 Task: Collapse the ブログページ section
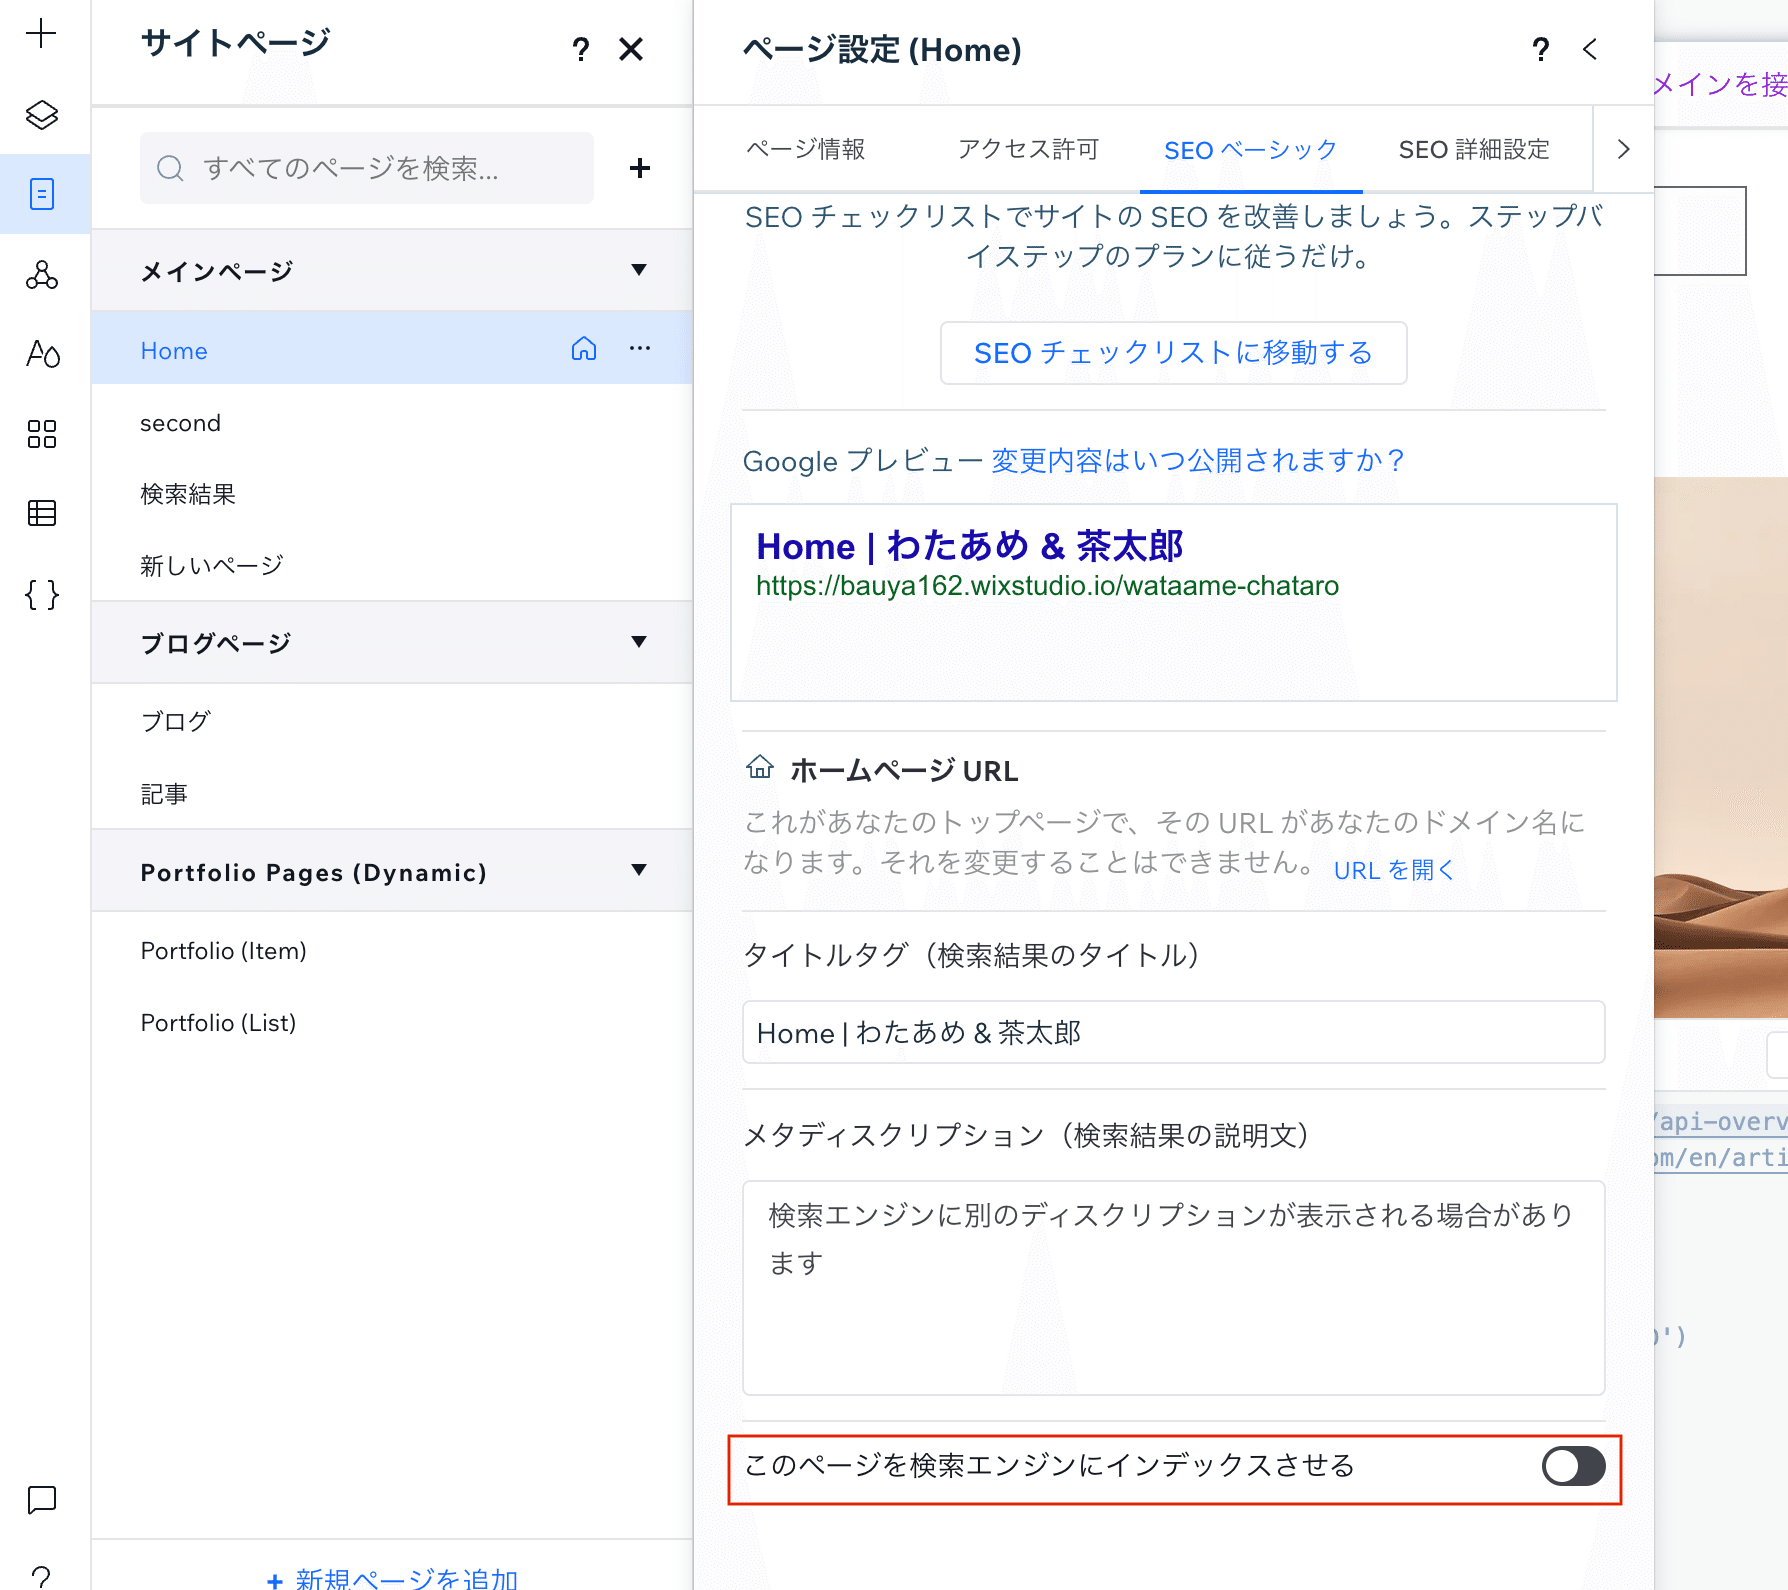[639, 643]
